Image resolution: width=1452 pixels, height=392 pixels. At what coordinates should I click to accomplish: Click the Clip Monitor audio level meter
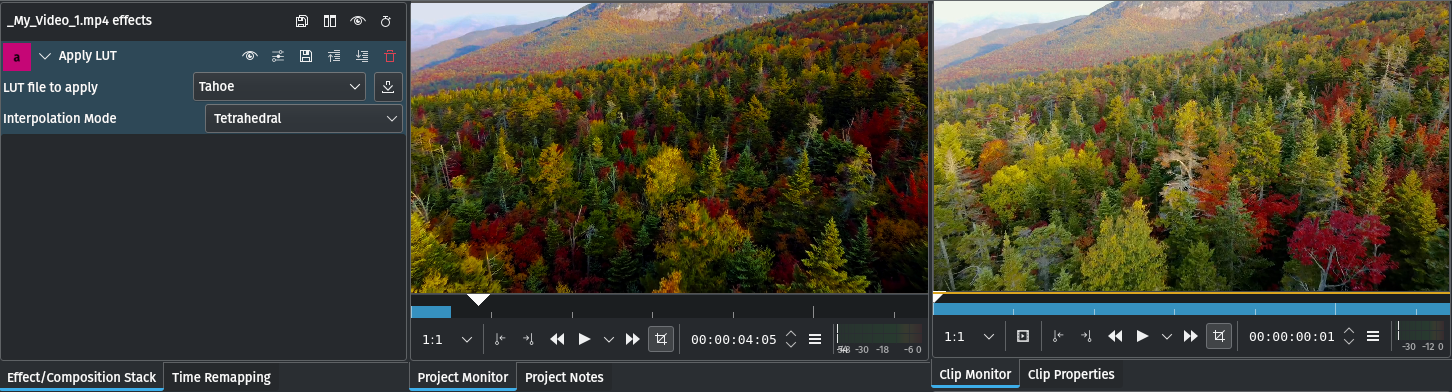1421,336
